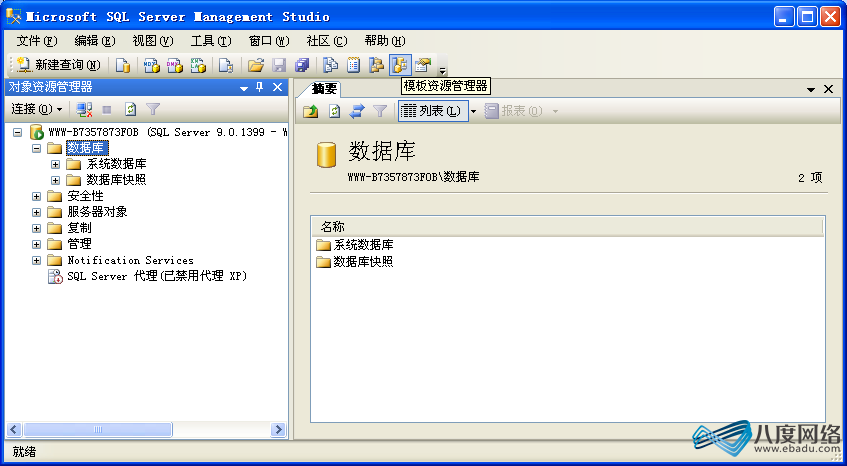Collapse the WWW-B7357873F0B server node
847x466 pixels.
pyautogui.click(x=17, y=132)
